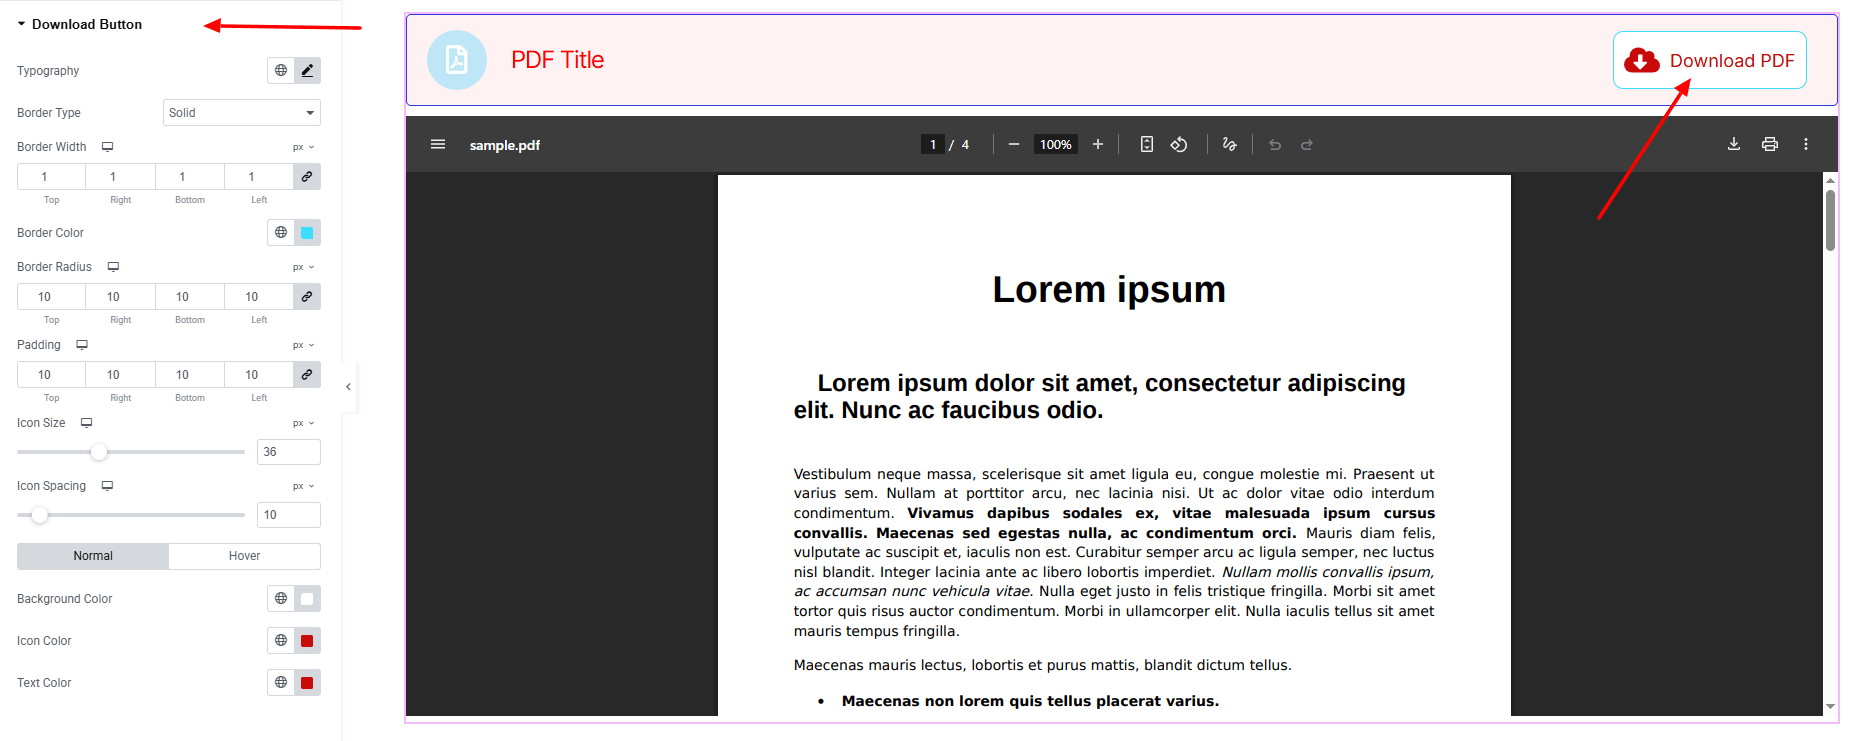Switch to the Hover tab
This screenshot has width=1856, height=741.
click(x=244, y=556)
